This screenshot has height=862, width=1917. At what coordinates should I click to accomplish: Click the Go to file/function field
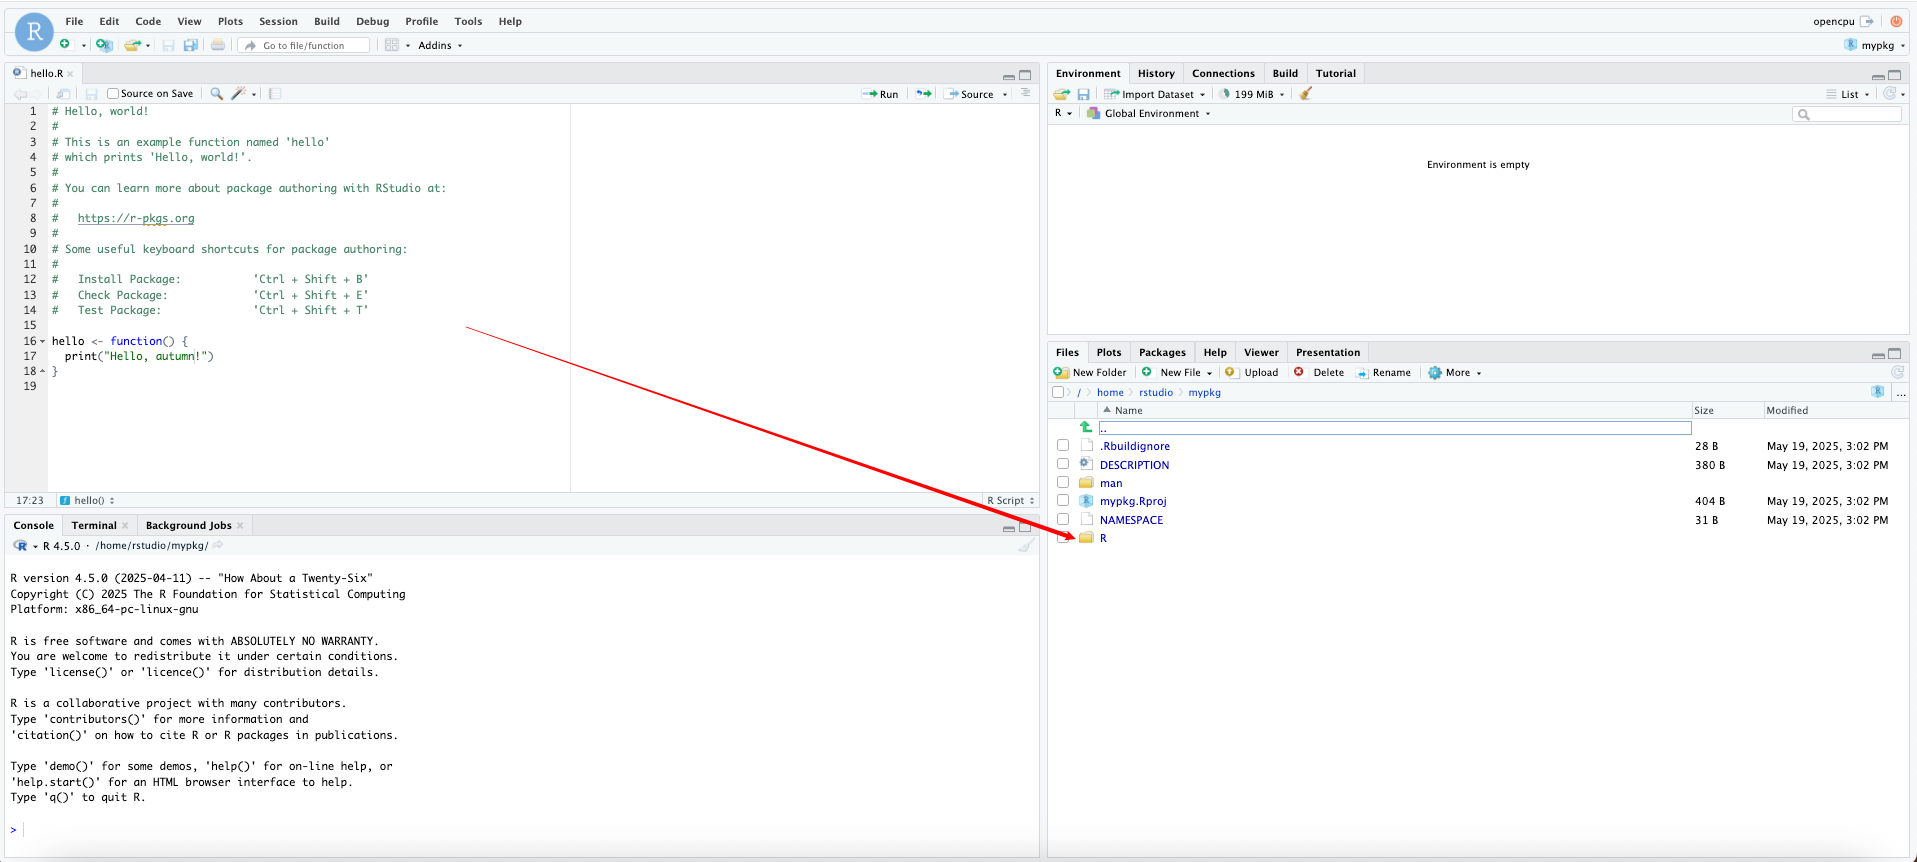click(304, 45)
